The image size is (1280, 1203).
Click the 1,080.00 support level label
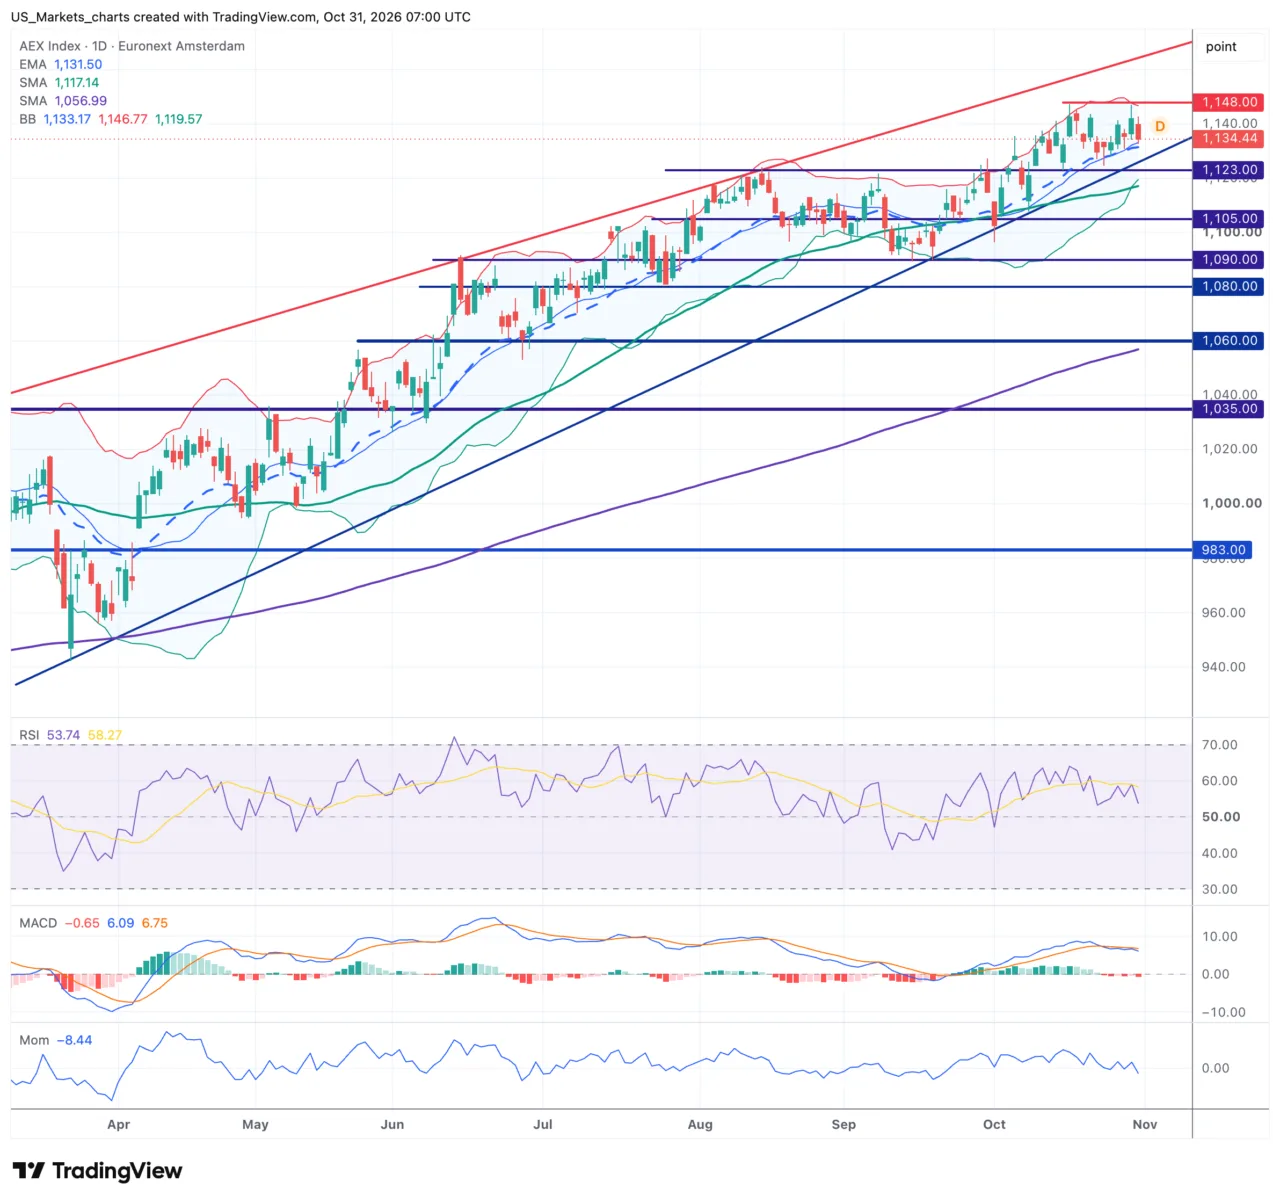(x=1229, y=286)
